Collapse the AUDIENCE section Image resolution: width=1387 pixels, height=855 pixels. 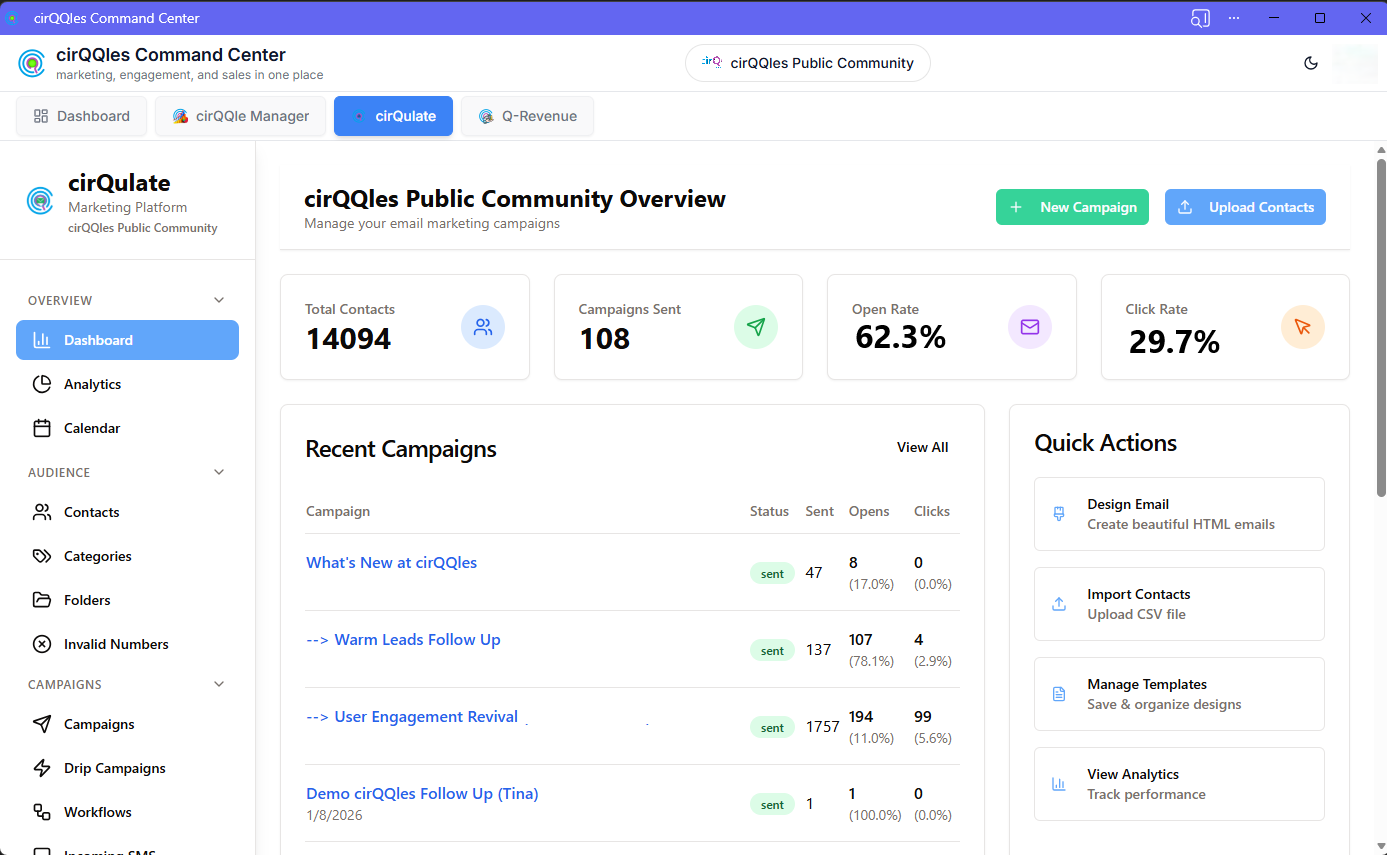point(219,472)
